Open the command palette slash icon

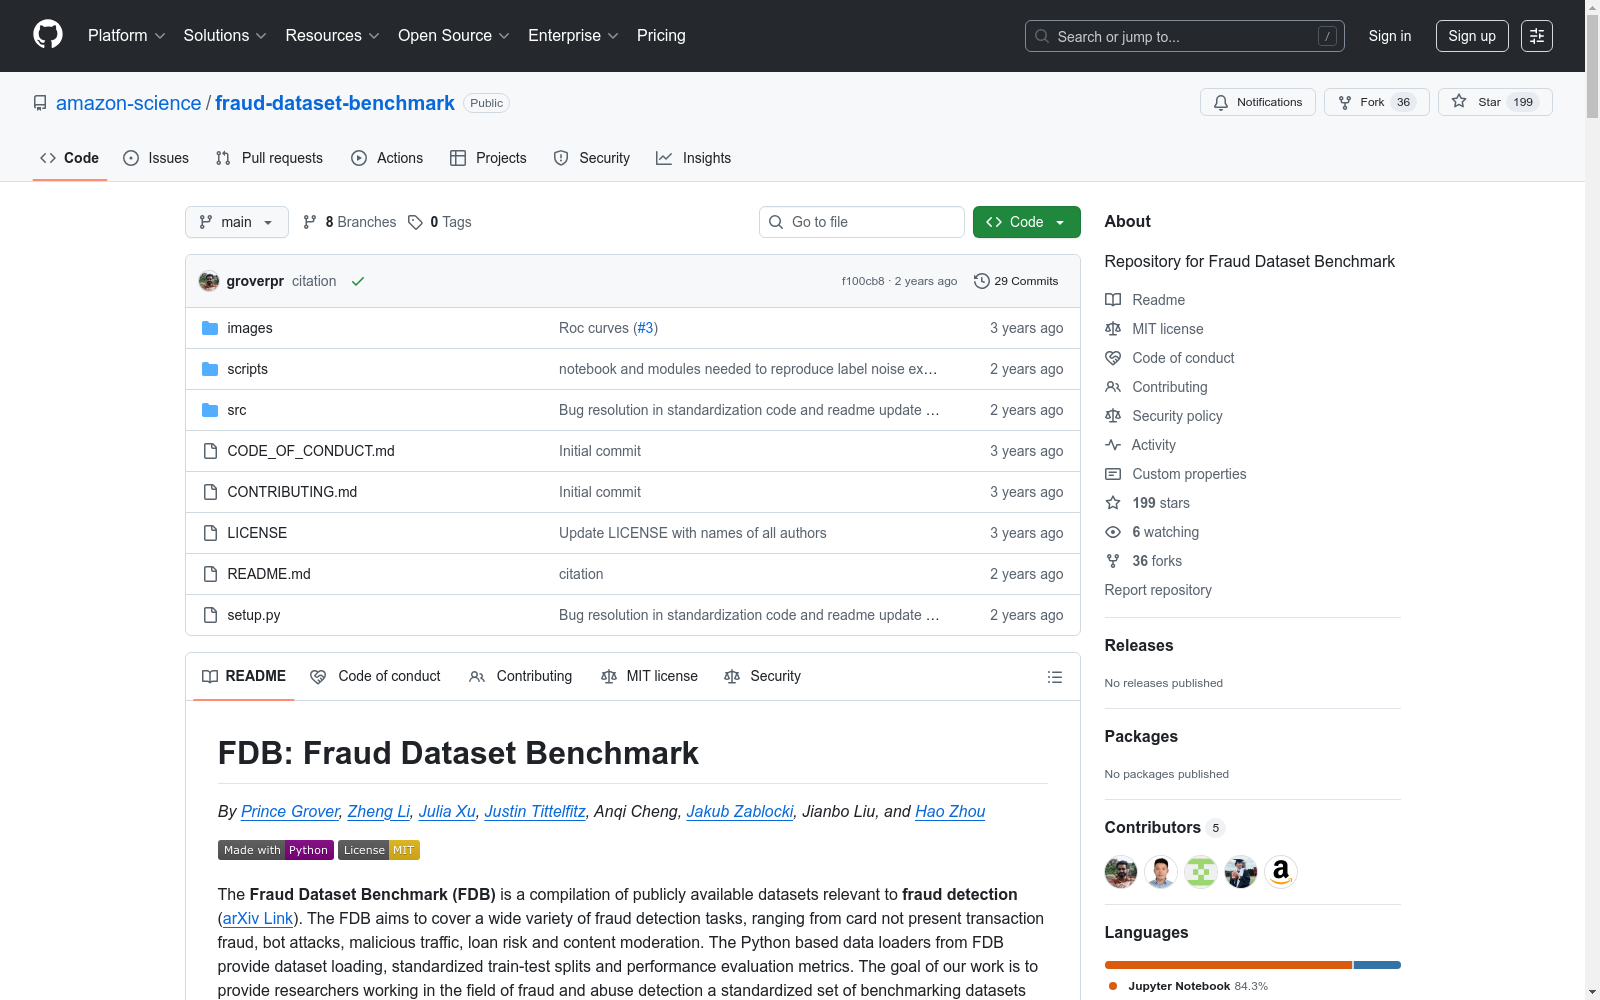tap(1327, 36)
